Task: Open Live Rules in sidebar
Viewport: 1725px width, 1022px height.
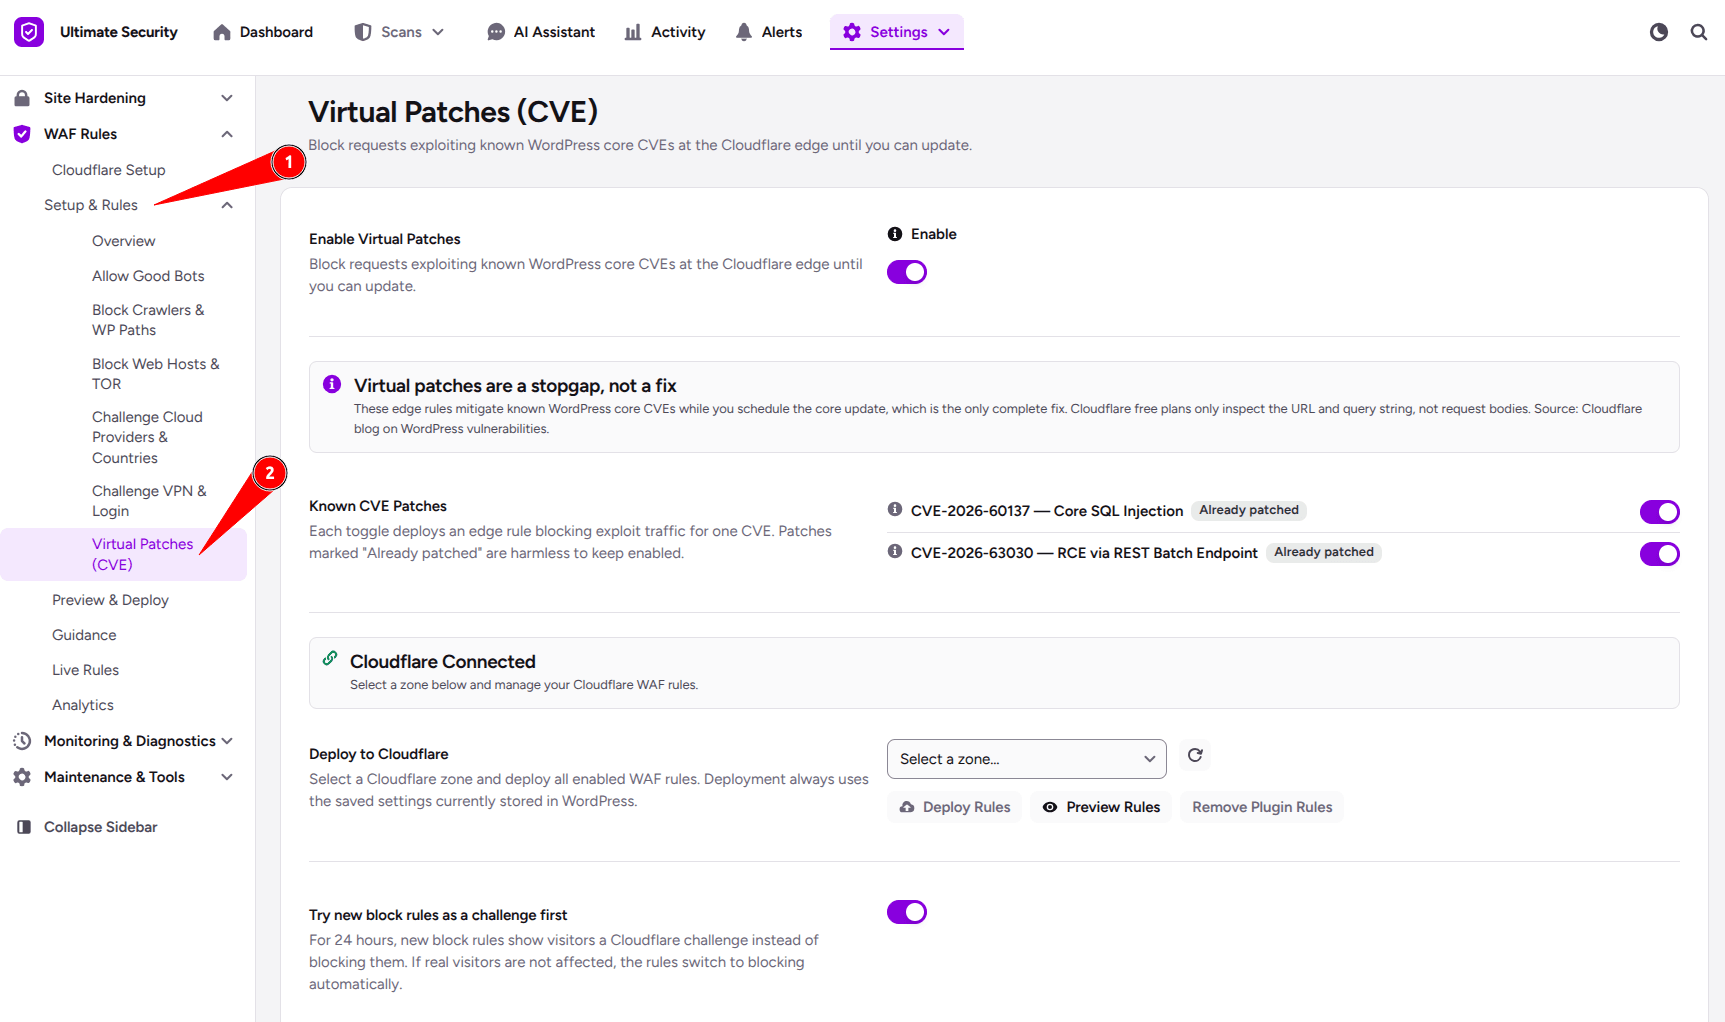Action: pyautogui.click(x=85, y=670)
